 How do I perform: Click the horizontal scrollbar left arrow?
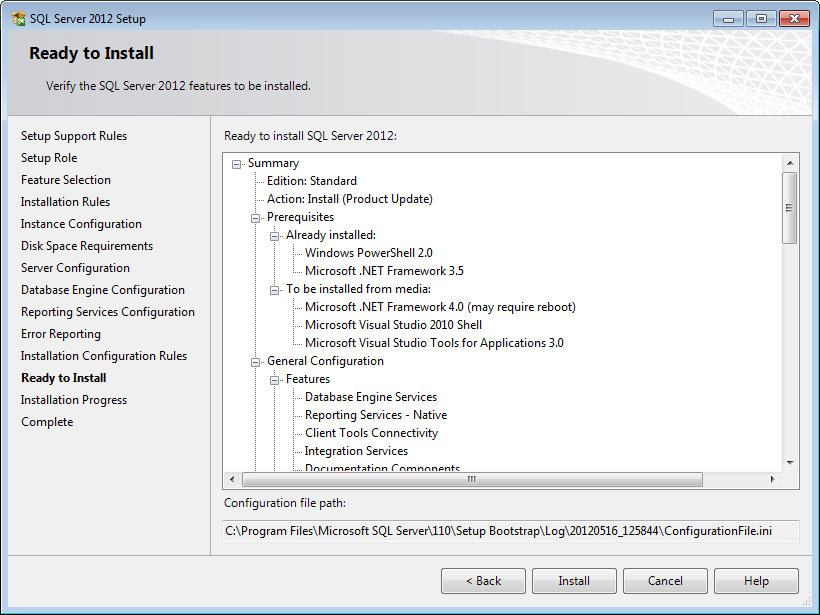(232, 480)
